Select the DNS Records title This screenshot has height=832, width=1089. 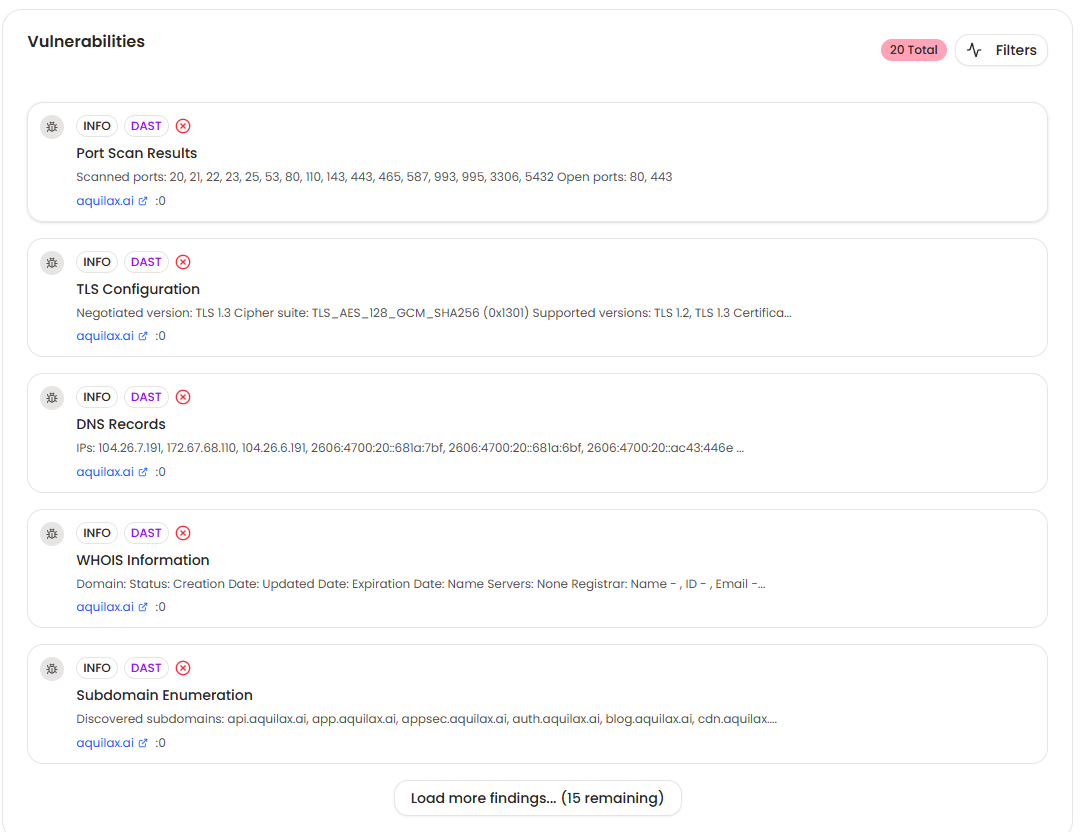(121, 424)
